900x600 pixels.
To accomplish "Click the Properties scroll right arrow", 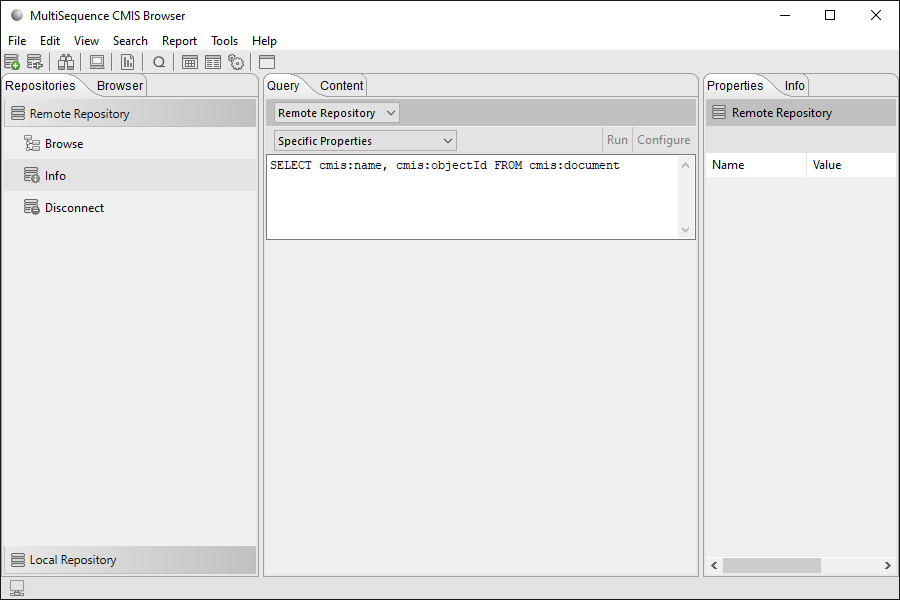I will (x=887, y=566).
